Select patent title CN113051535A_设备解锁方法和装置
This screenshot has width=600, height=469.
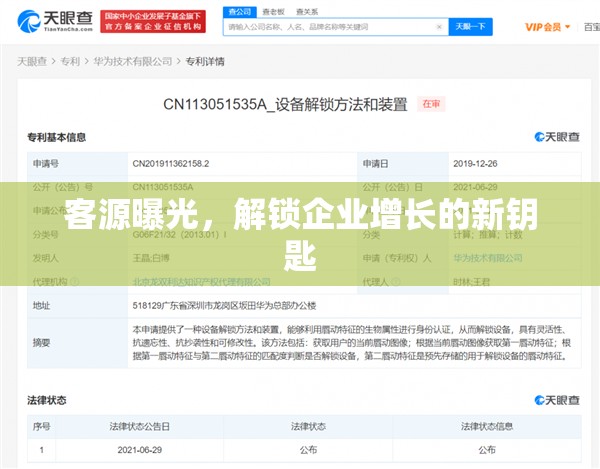tap(285, 104)
